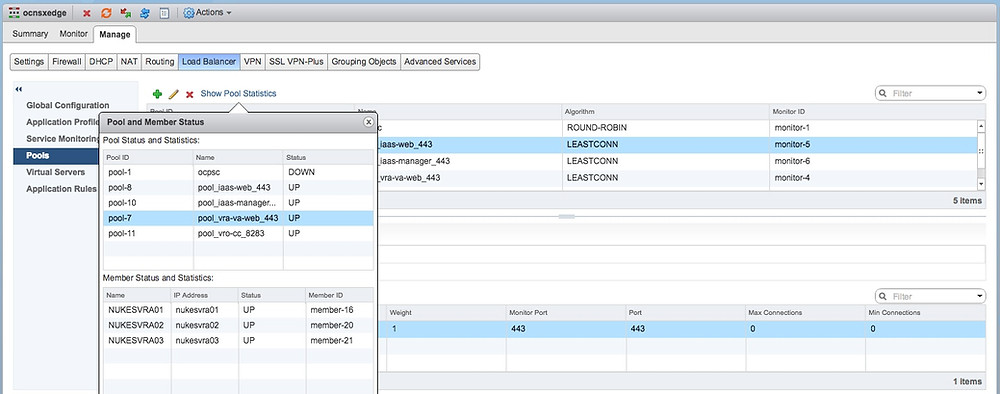Open Global Configuration in the sidebar
This screenshot has height=394, width=1000.
pyautogui.click(x=68, y=105)
